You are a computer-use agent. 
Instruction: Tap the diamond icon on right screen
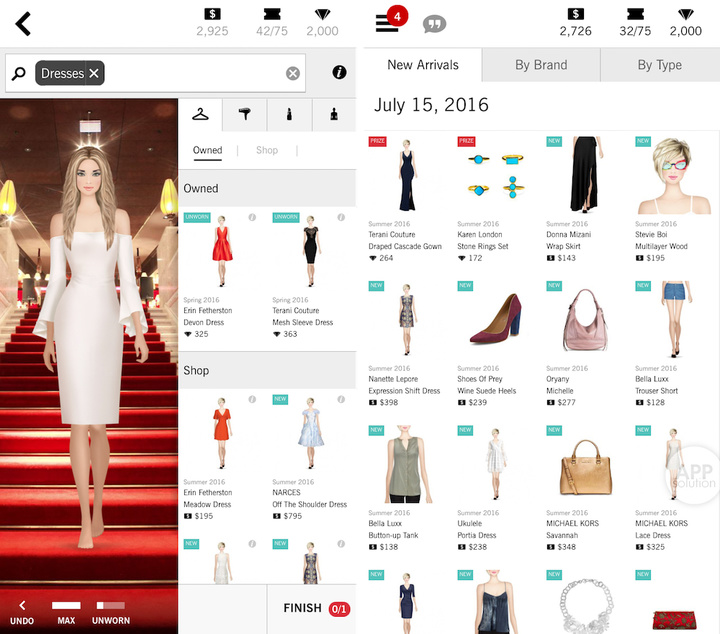(686, 14)
